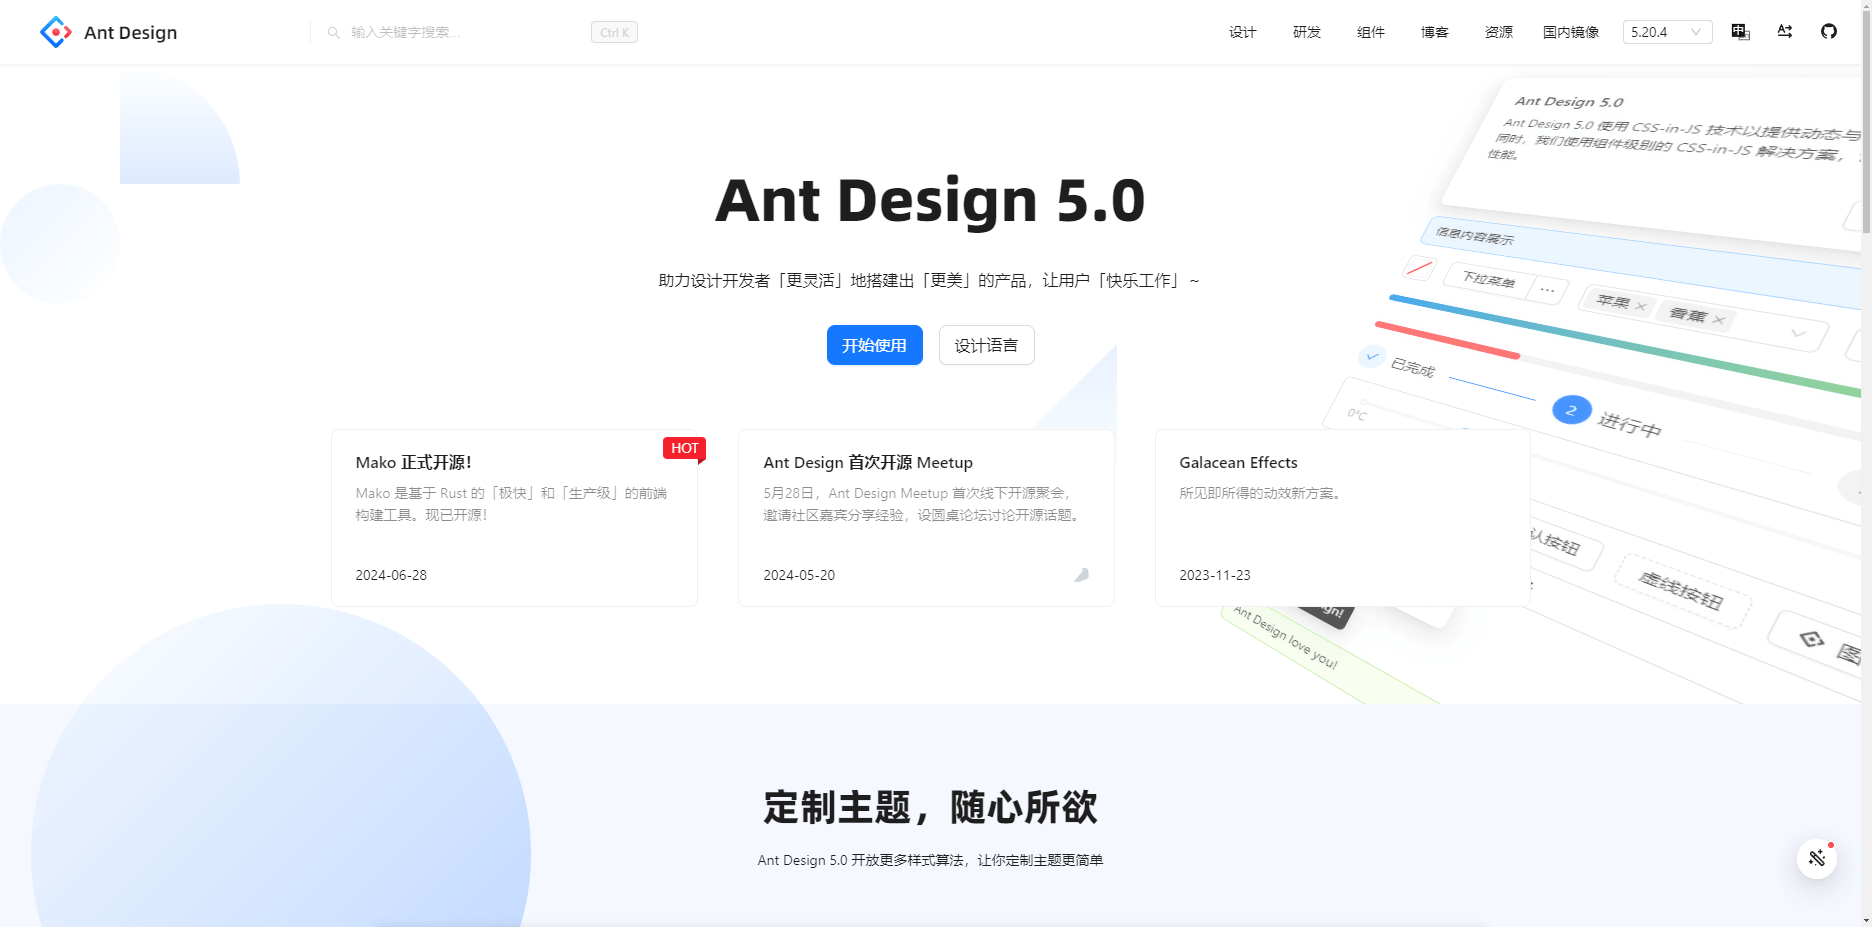Viewport: 1872px width, 927px height.
Task: Open the 博客 menu item
Action: (1435, 32)
